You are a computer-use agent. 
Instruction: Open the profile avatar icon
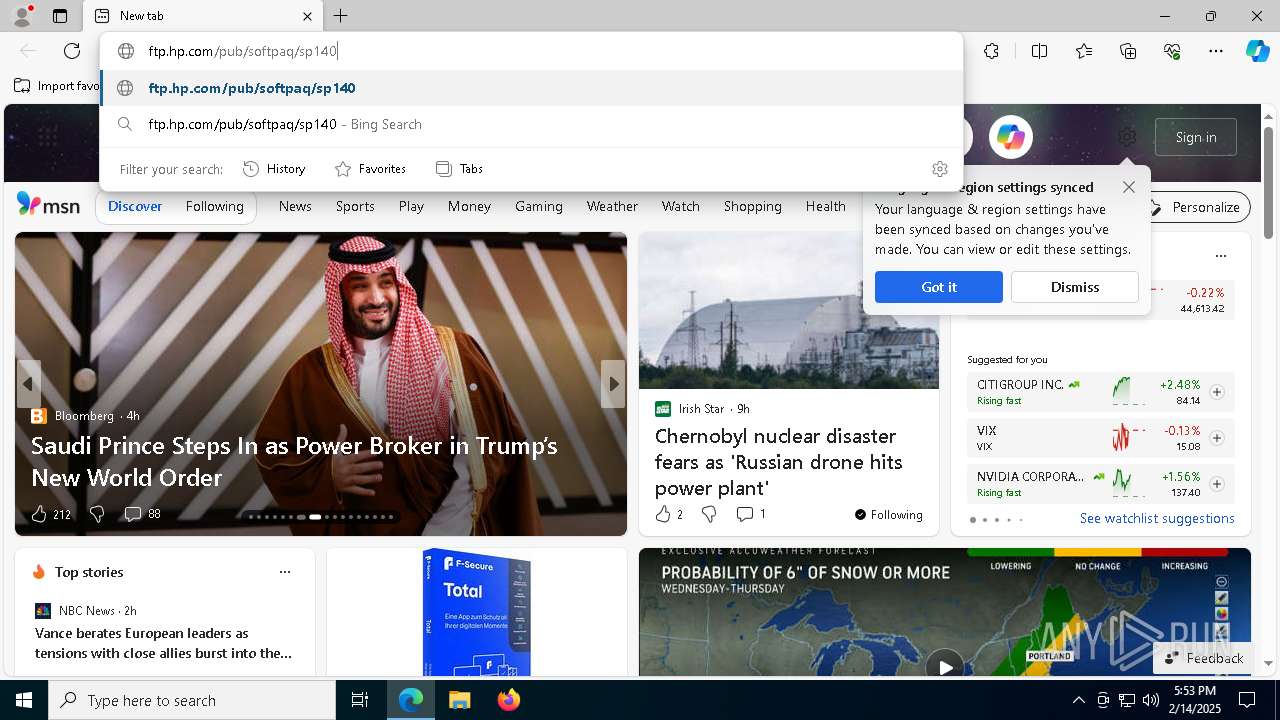(21, 16)
